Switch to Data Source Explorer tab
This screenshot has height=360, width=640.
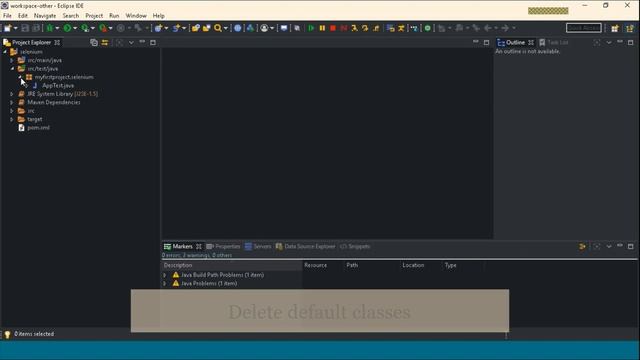tap(305, 247)
